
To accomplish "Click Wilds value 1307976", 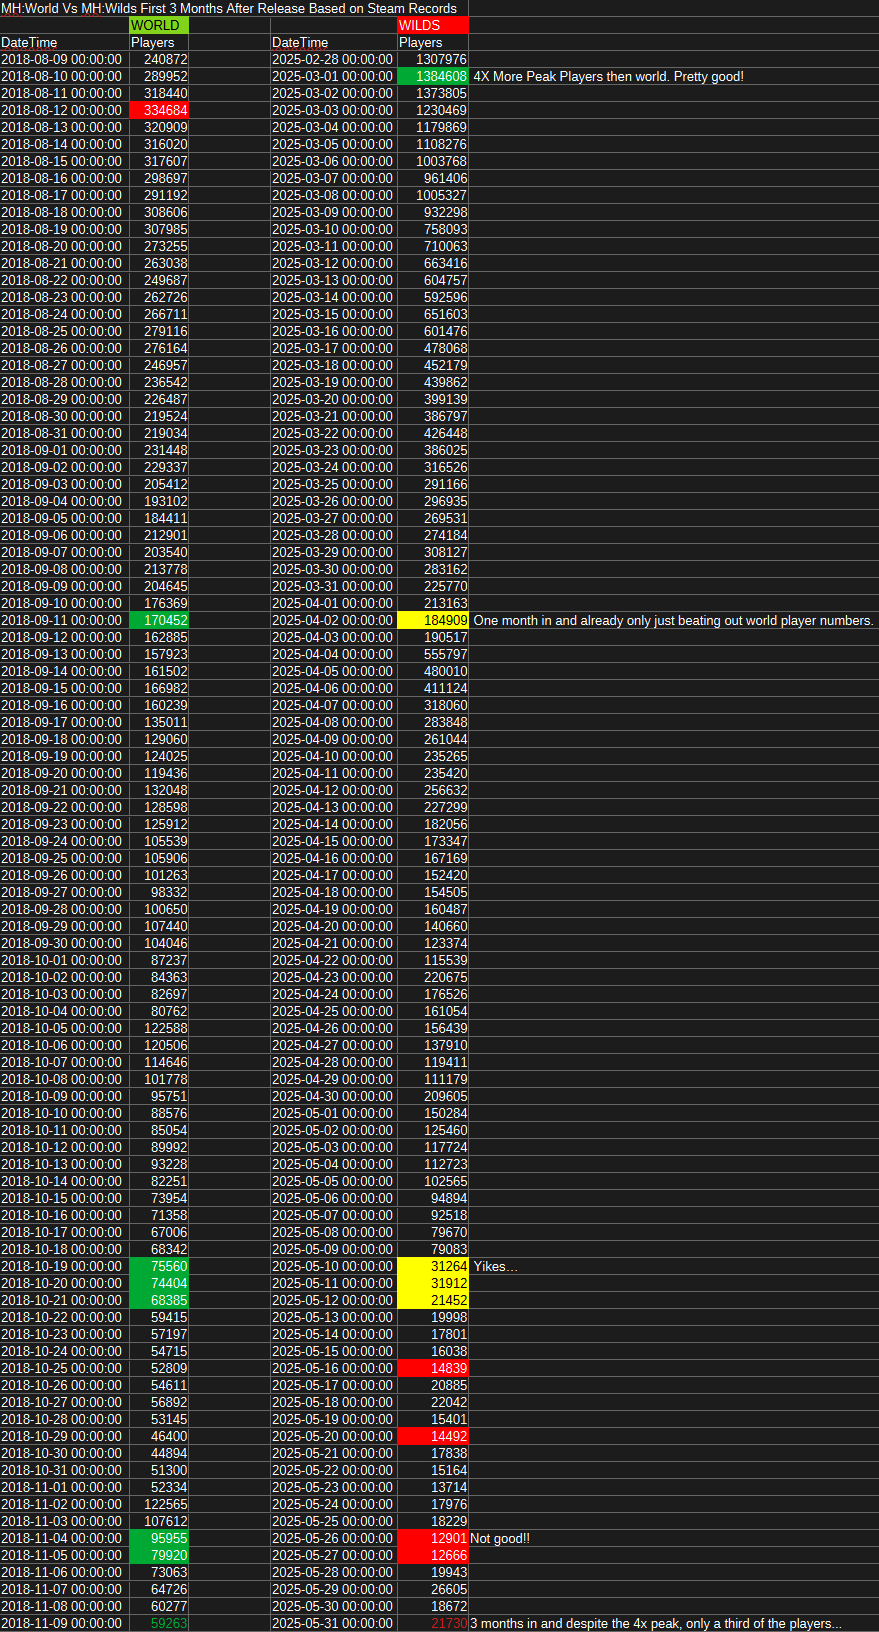I will [433, 59].
